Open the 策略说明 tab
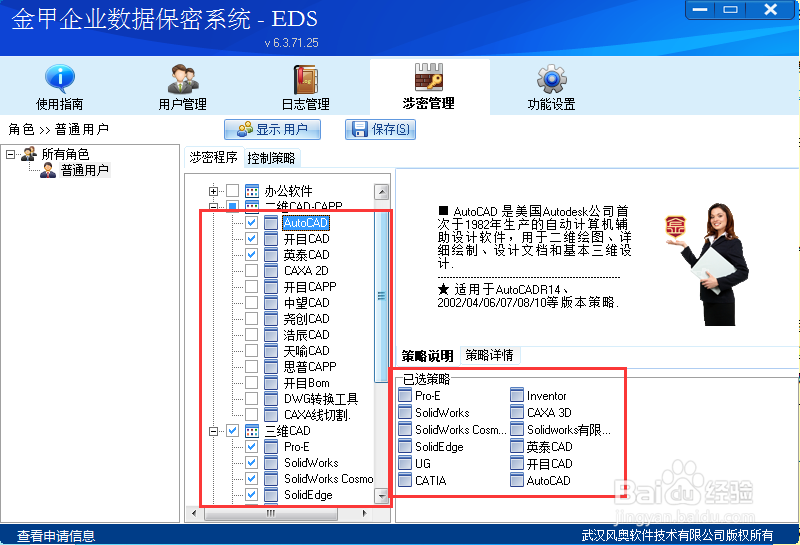The width and height of the screenshot is (800, 545). [x=428, y=356]
